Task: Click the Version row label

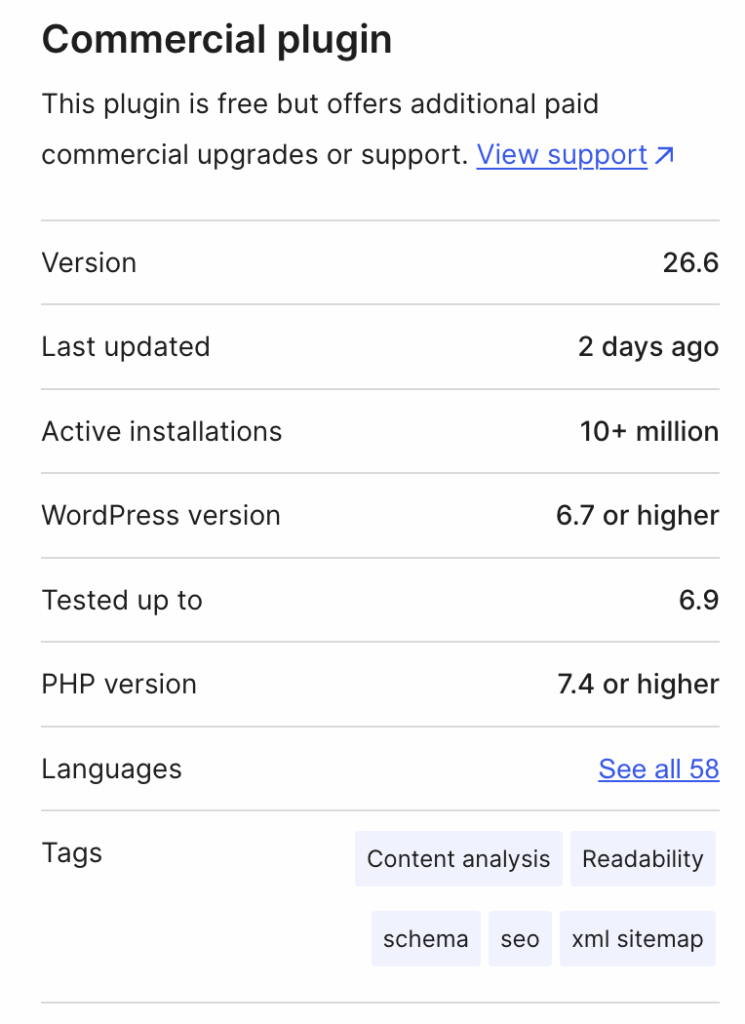Action: [89, 263]
